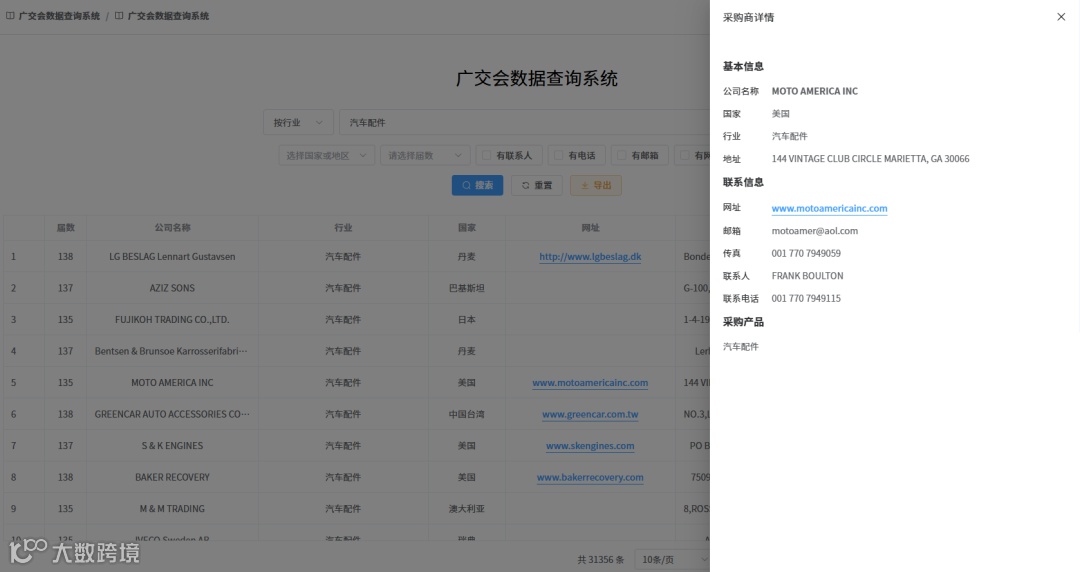Image resolution: width=1080 pixels, height=572 pixels.
Task: Click 澳大利亚 country cell
Action: tap(467, 509)
